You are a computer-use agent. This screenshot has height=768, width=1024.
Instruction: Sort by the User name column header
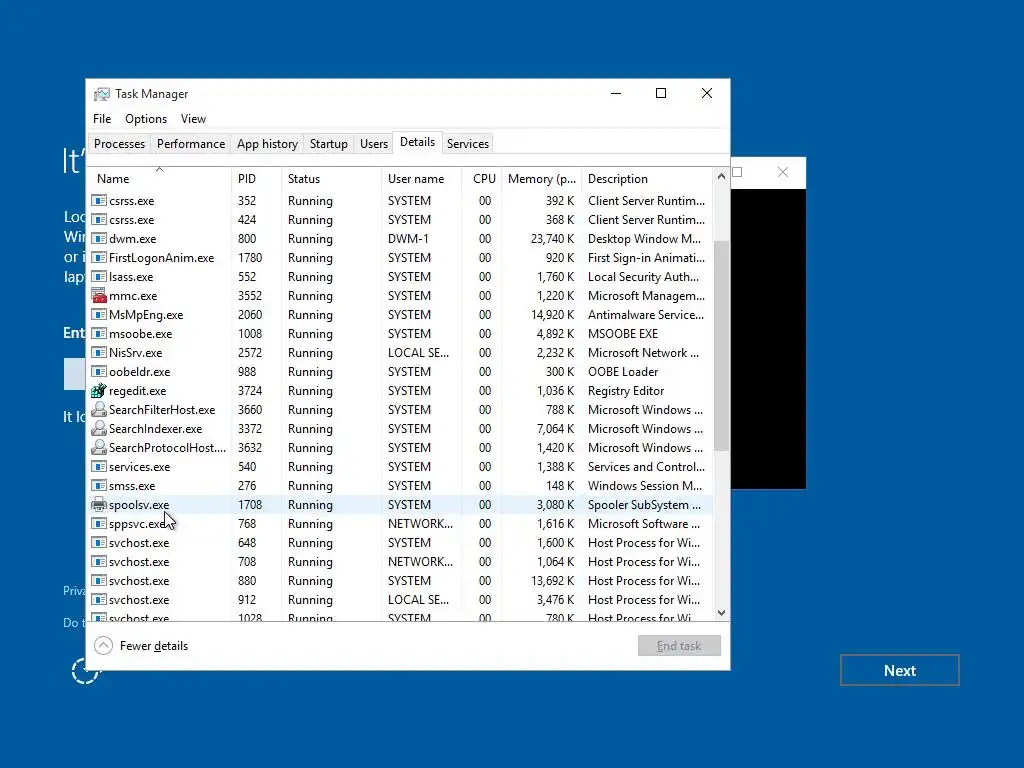point(422,178)
